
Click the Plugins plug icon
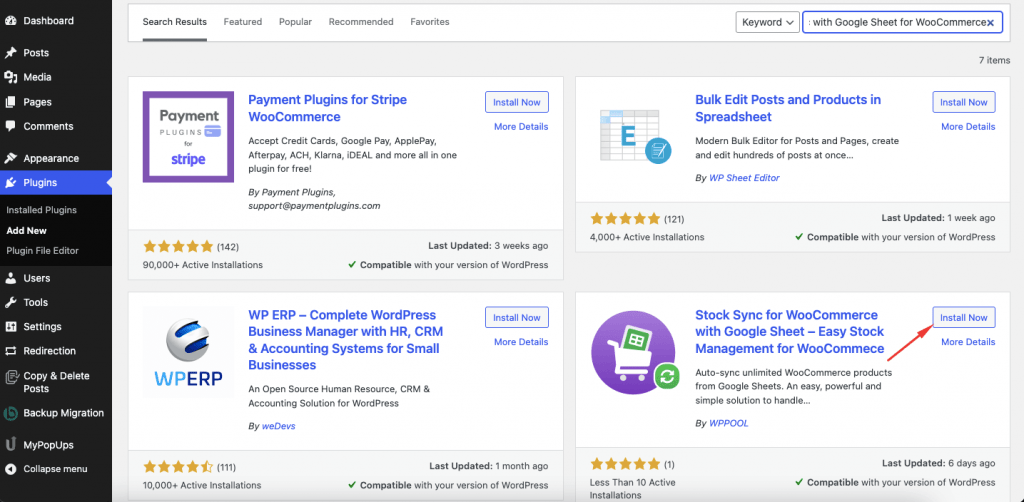coord(10,183)
